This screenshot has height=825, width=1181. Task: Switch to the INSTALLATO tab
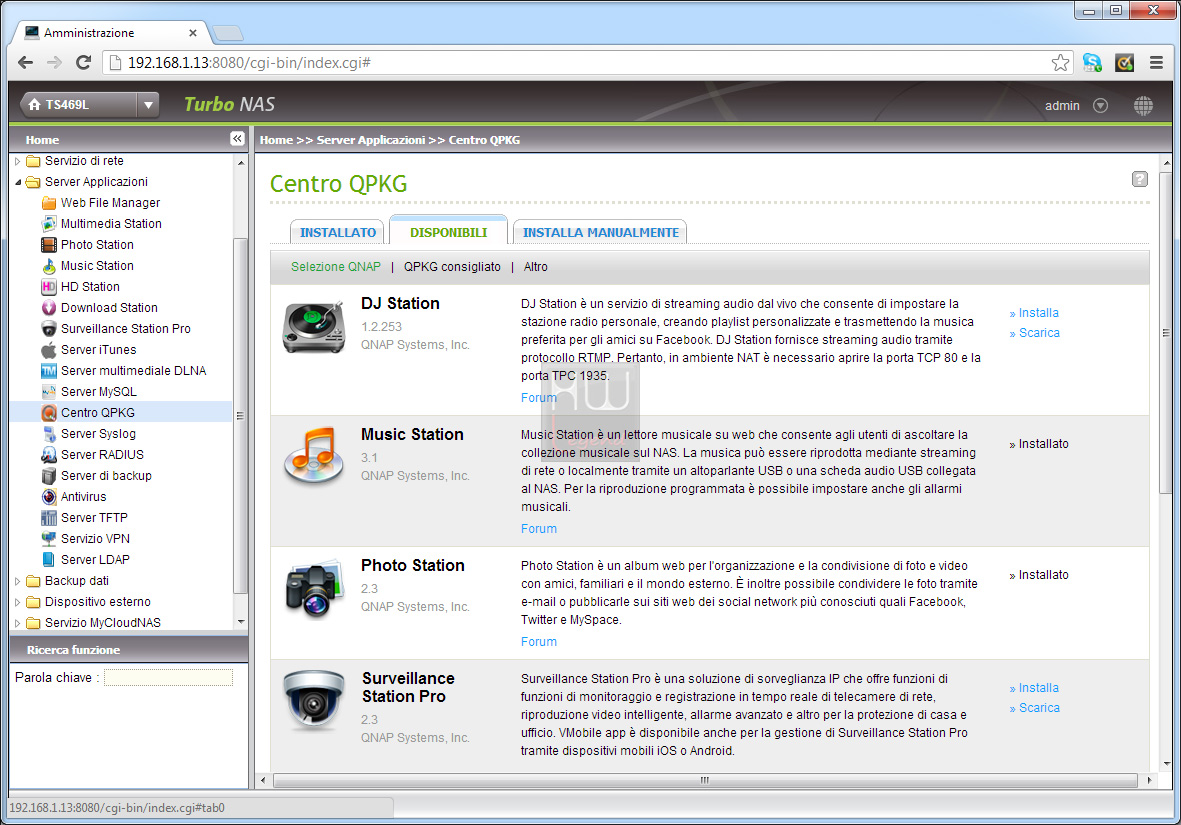pyautogui.click(x=337, y=233)
